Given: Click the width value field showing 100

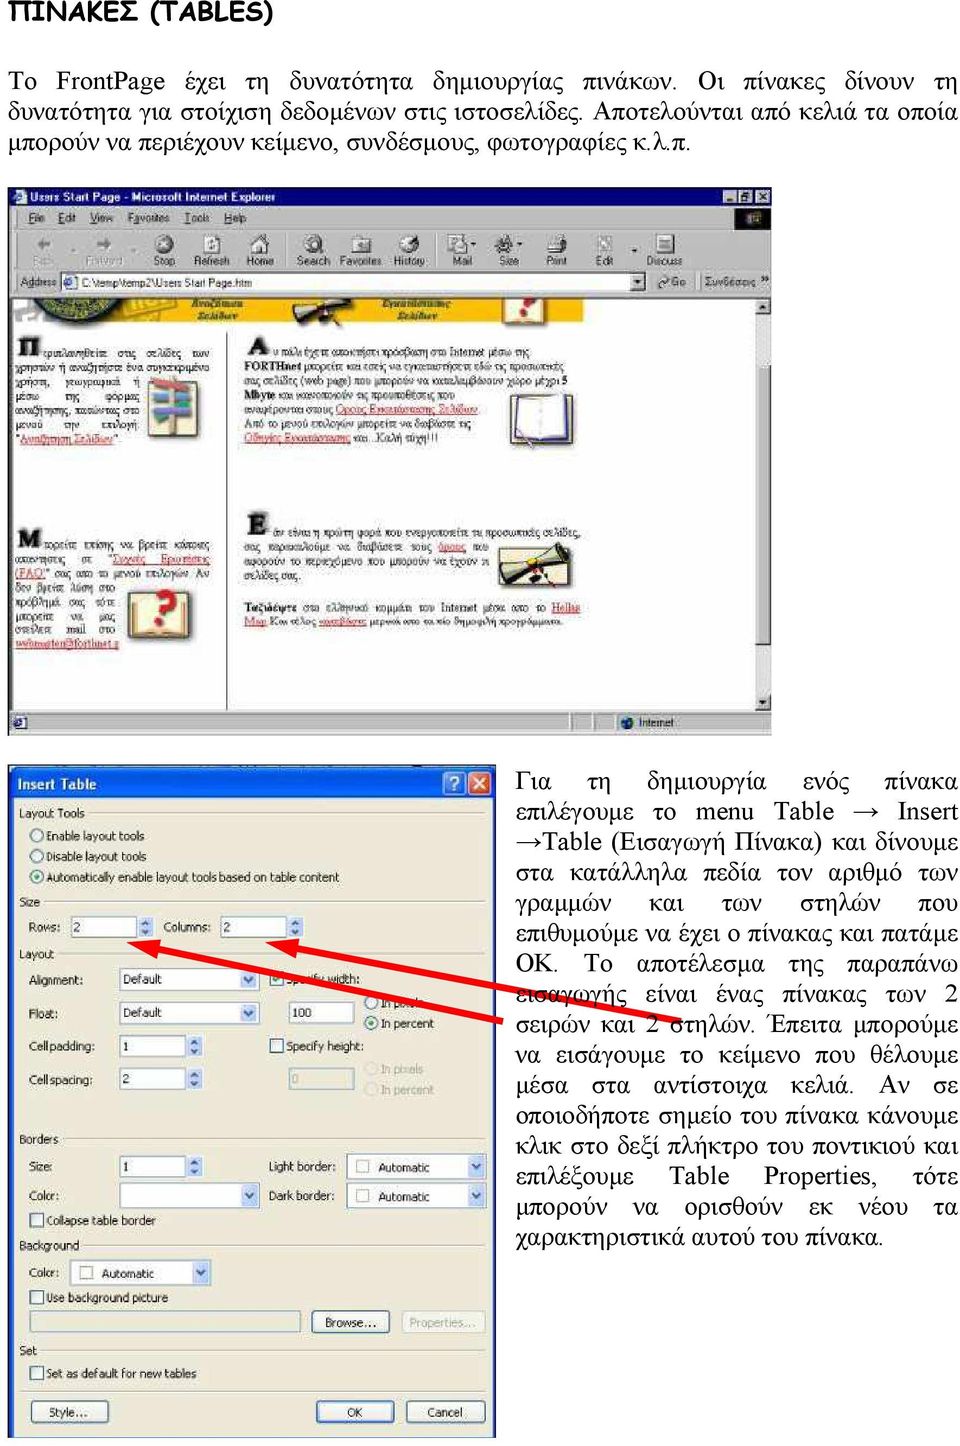Looking at the screenshot, I should pyautogui.click(x=320, y=1013).
